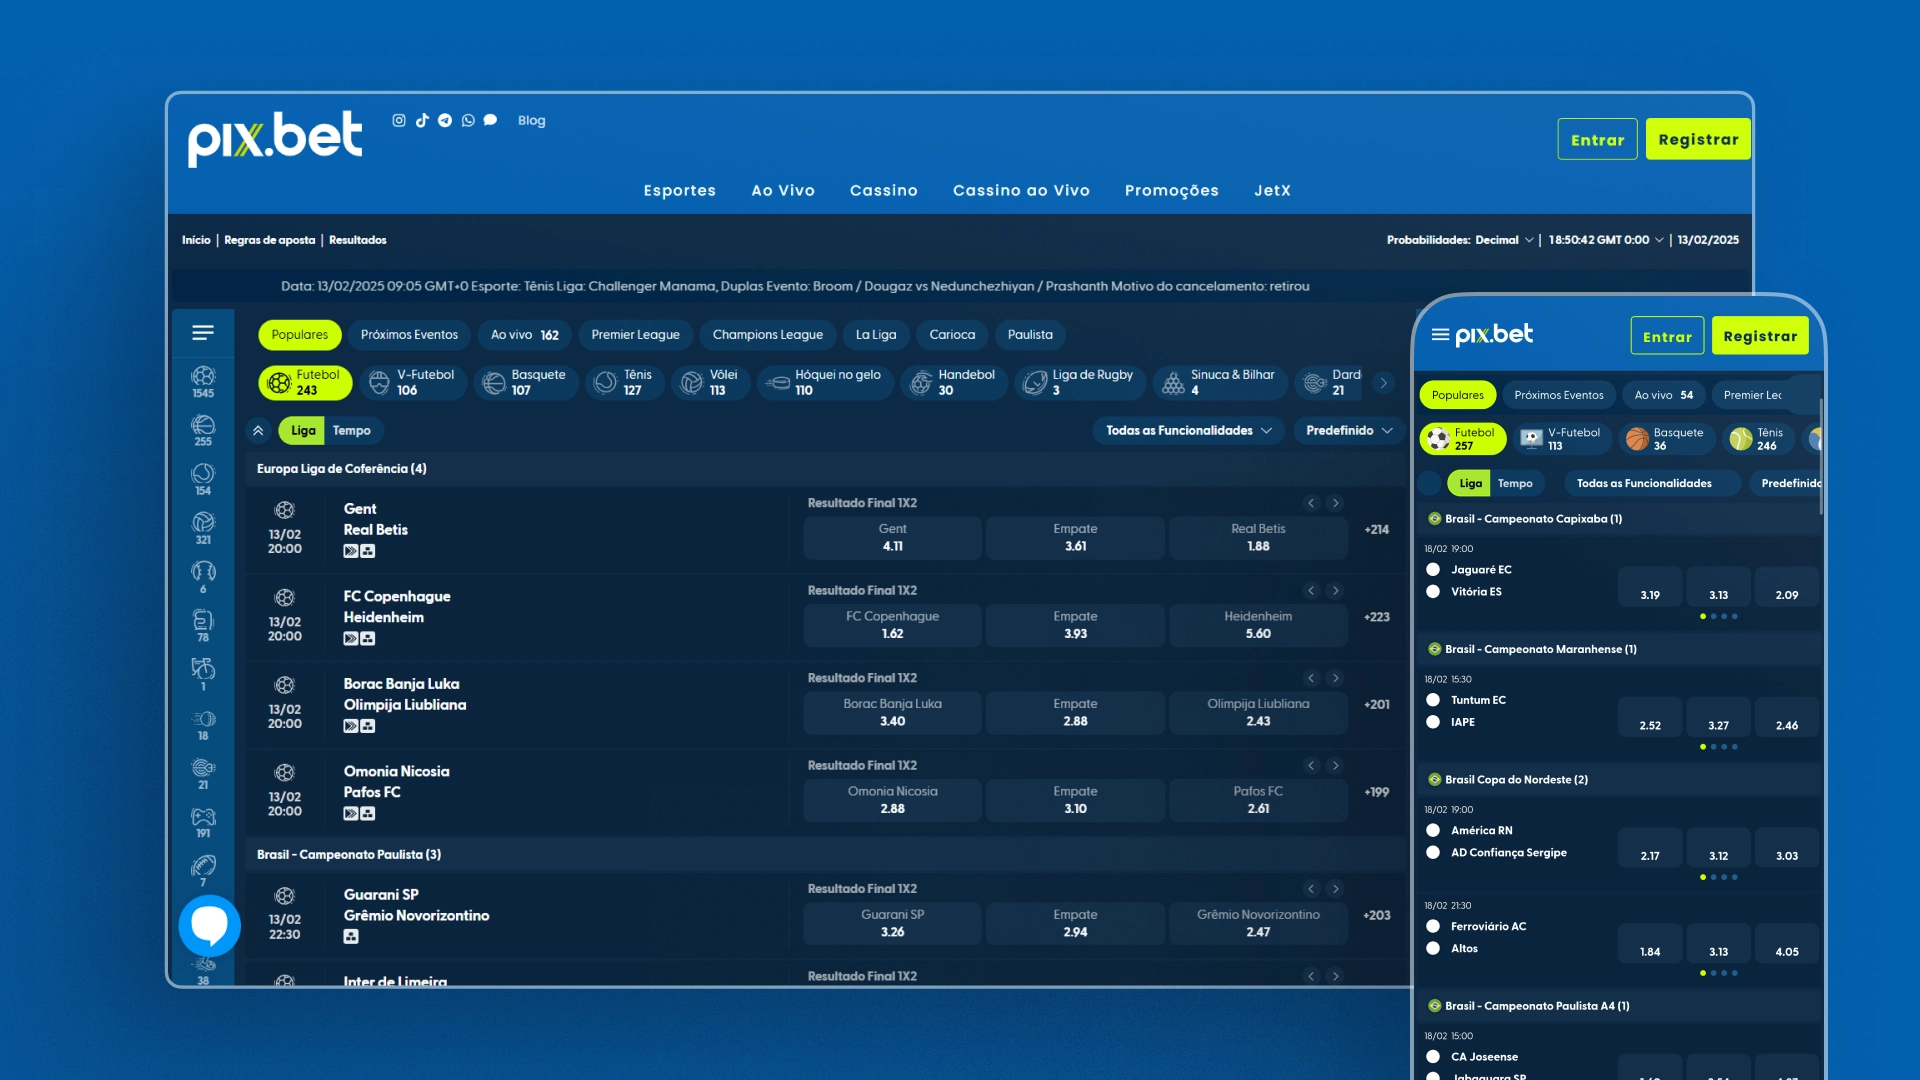Choose Hóquei no gelo sport filter
Viewport: 1920px width, 1080px height.
825,382
